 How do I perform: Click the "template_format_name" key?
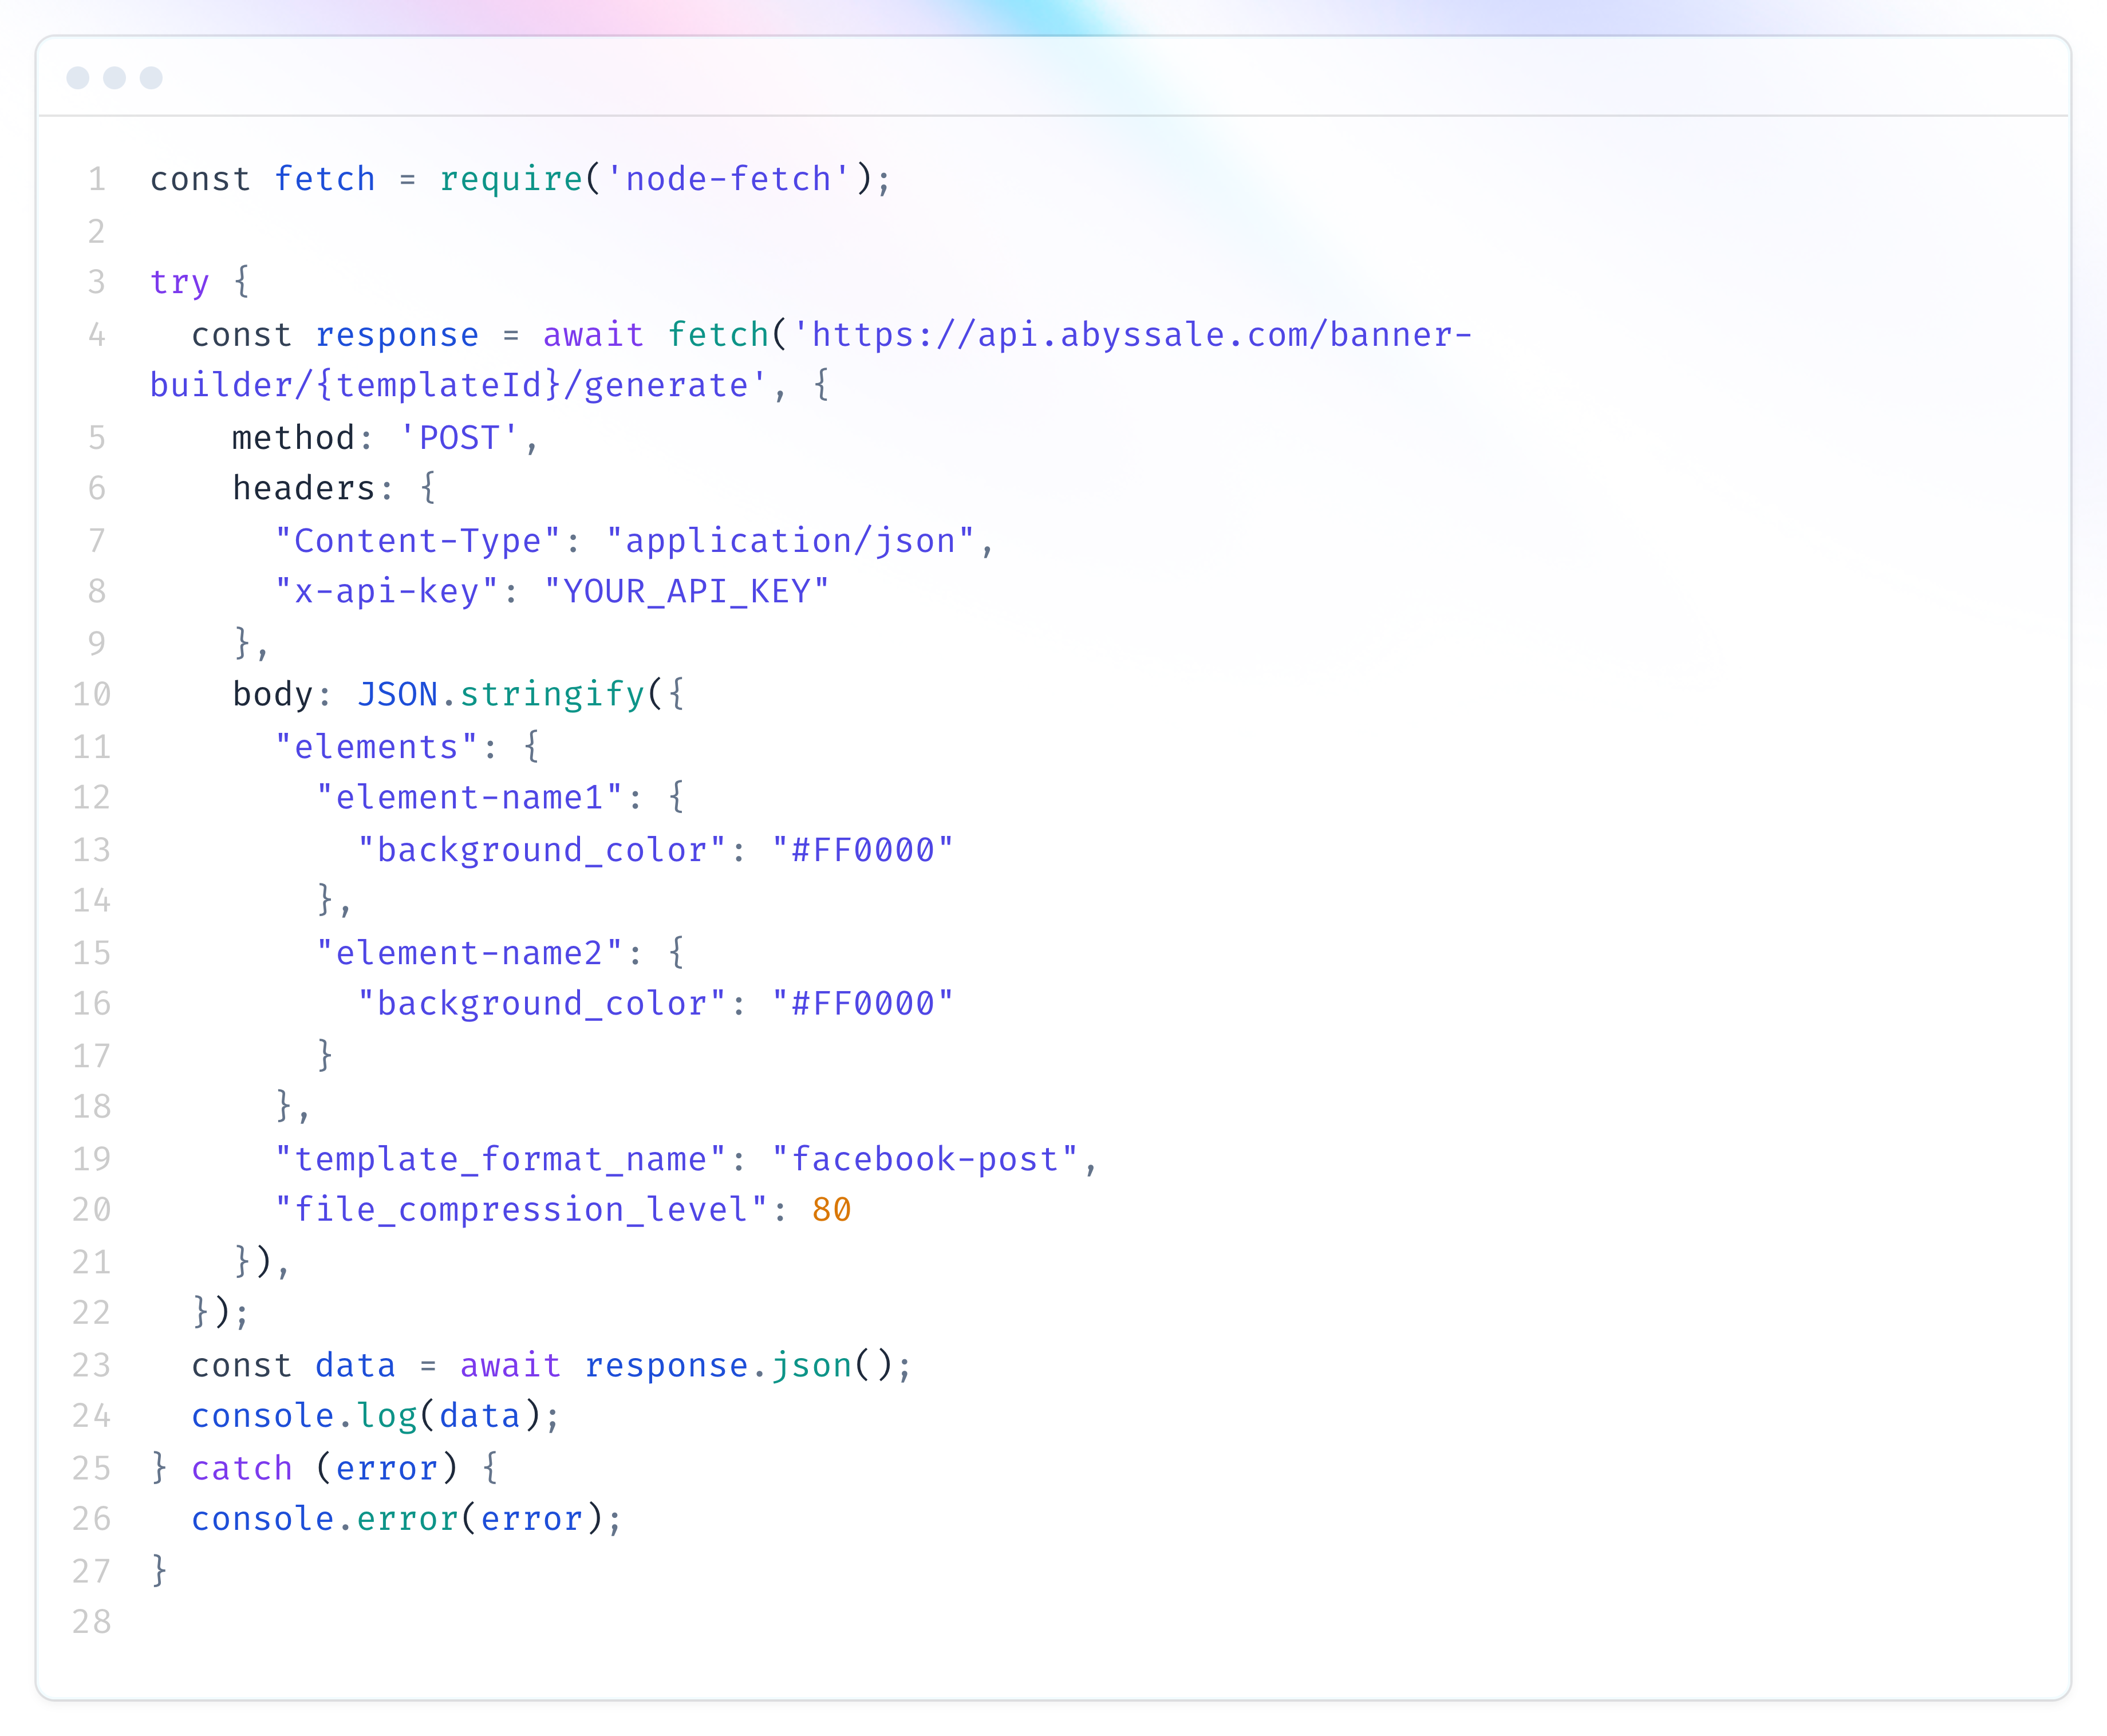(x=501, y=1160)
